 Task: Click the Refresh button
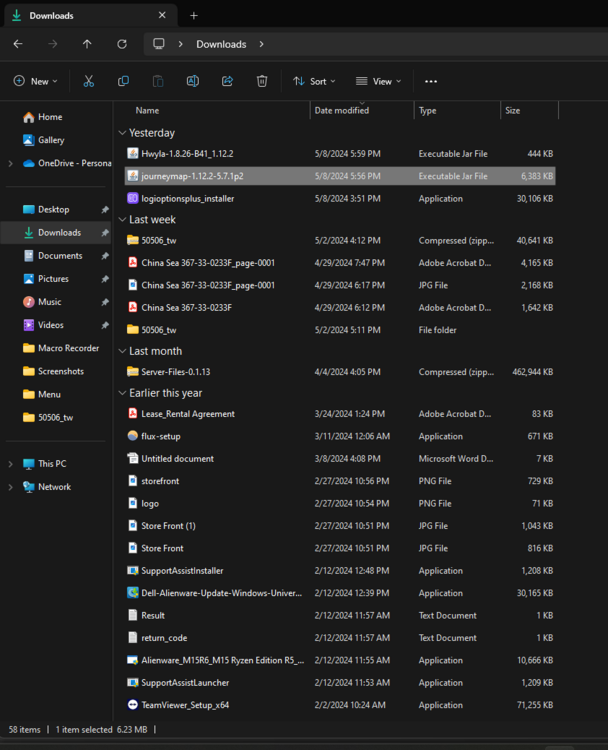122,44
